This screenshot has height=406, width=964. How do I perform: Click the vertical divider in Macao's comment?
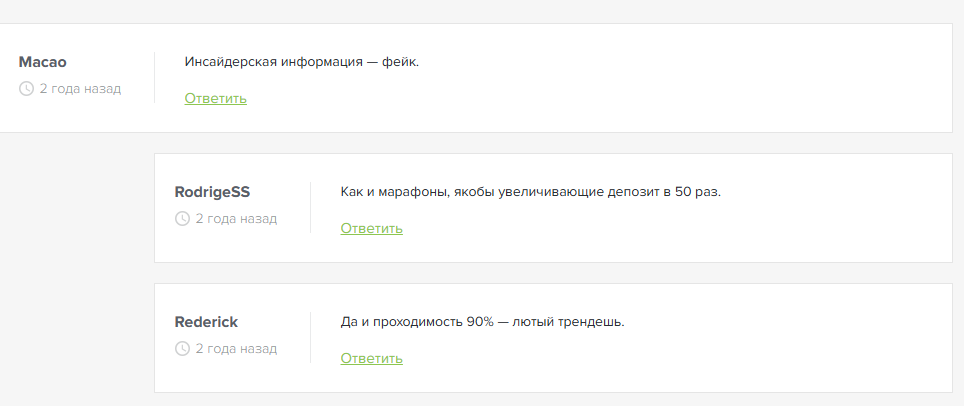pos(154,78)
